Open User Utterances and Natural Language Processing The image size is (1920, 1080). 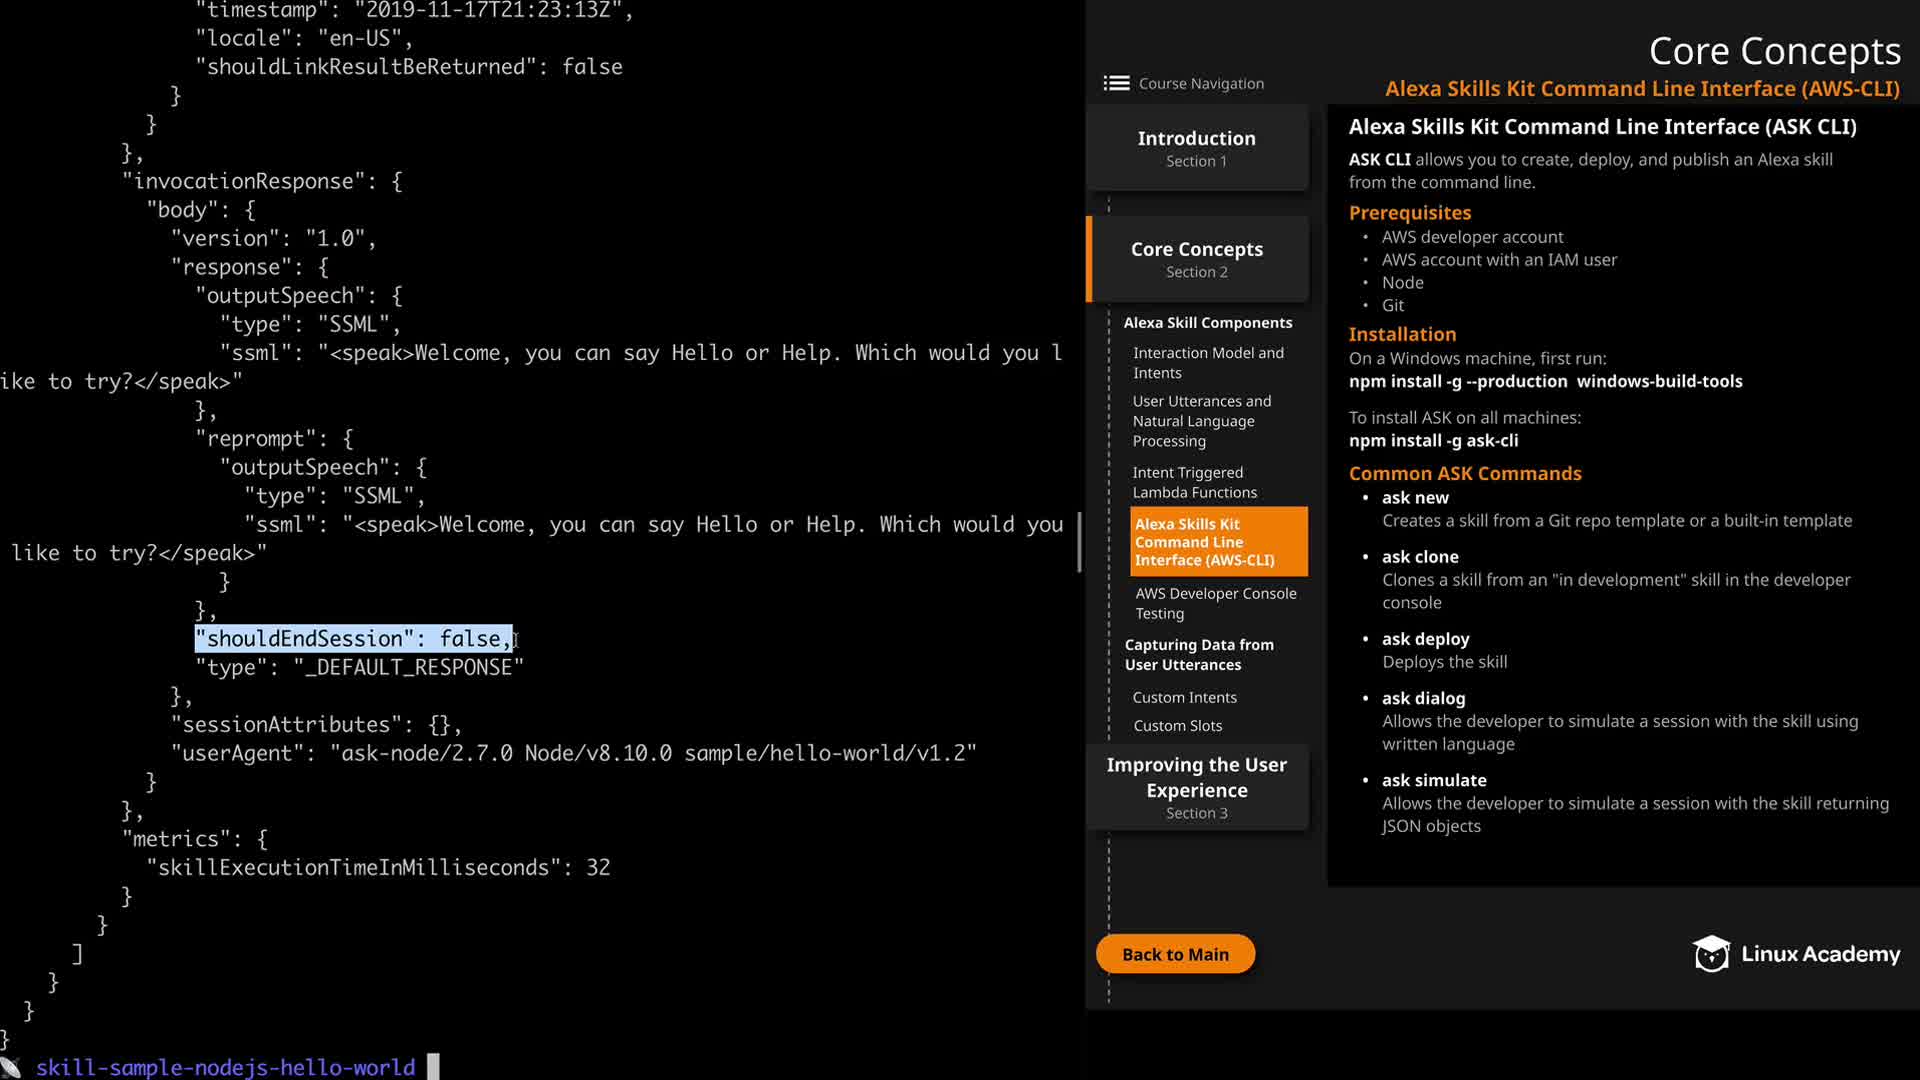(1201, 421)
